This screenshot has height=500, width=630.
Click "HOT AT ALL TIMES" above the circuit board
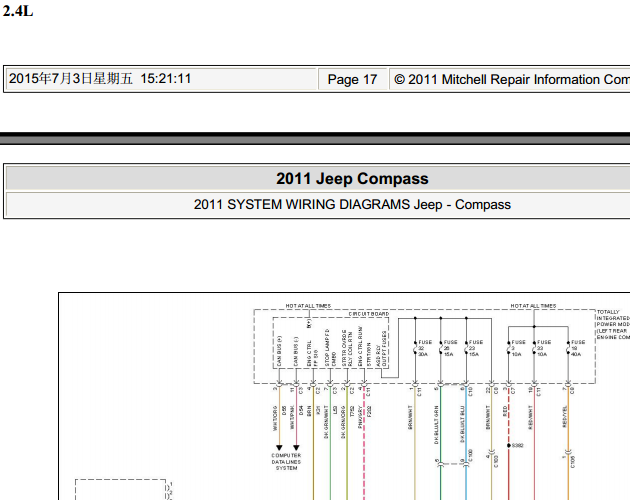(308, 306)
